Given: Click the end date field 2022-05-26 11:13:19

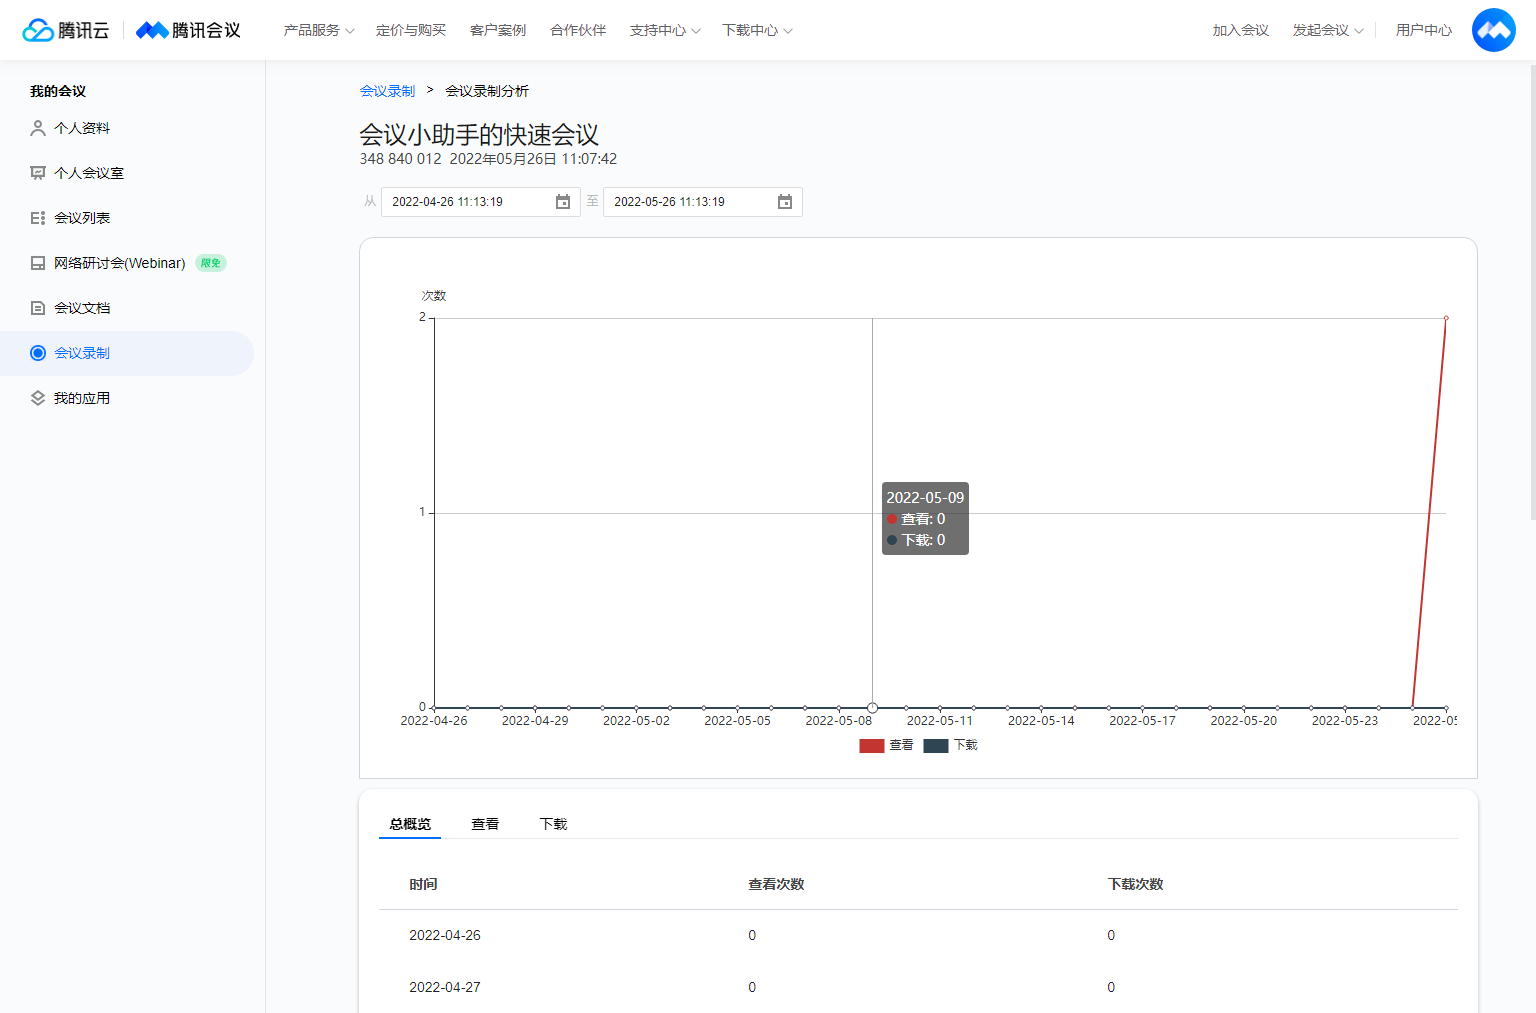Looking at the screenshot, I should pyautogui.click(x=703, y=202).
